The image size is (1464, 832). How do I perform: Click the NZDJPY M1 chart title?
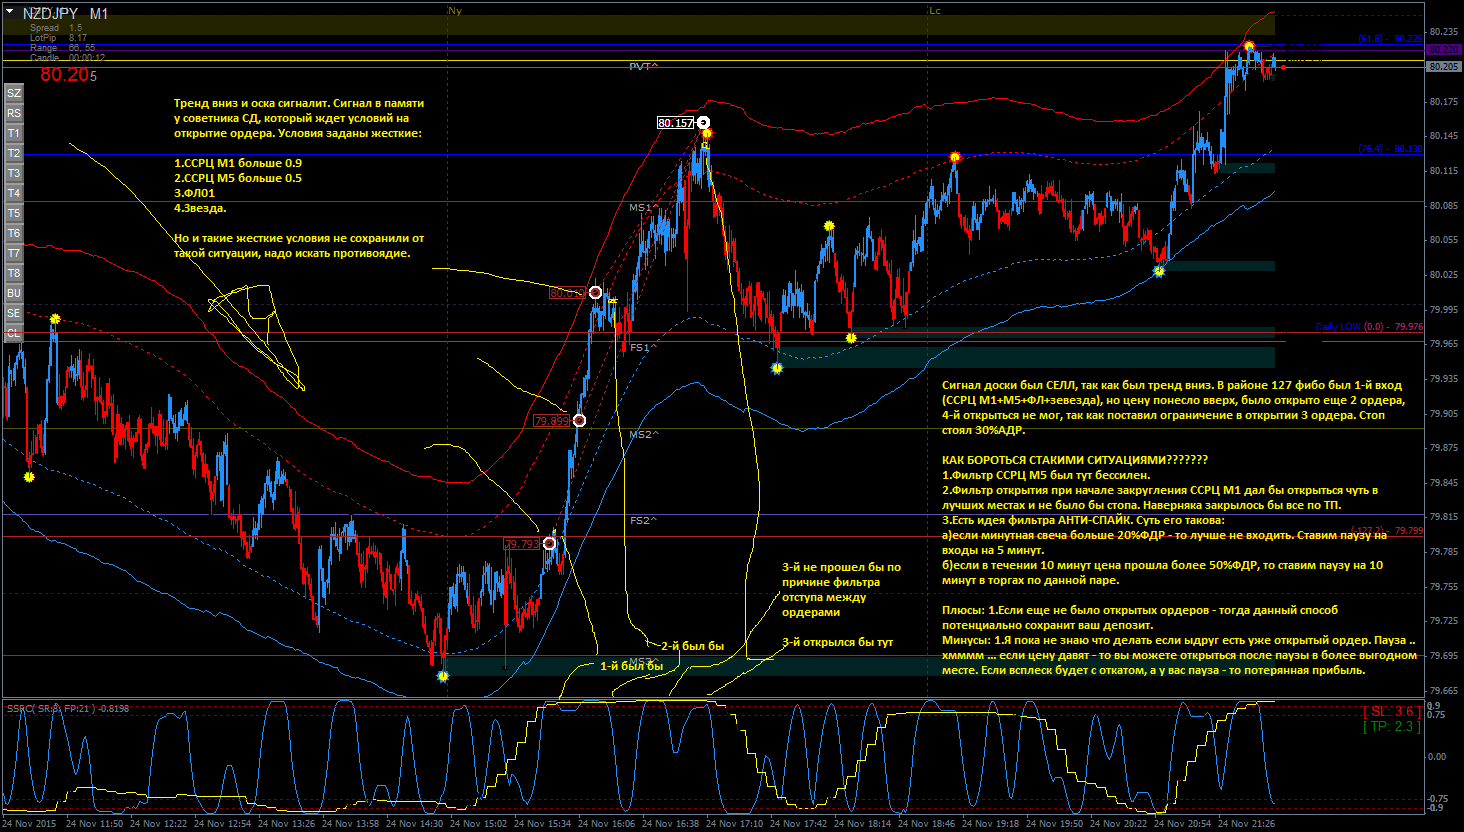tap(65, 13)
